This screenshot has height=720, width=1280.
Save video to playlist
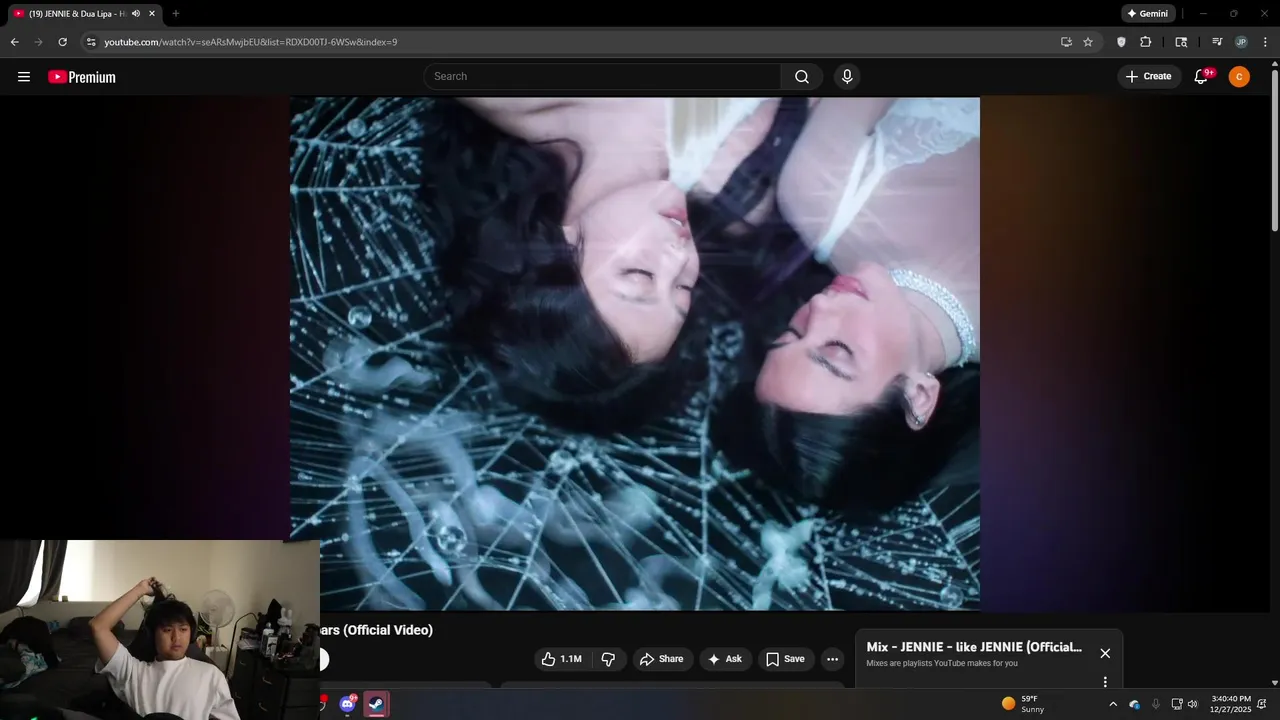785,659
